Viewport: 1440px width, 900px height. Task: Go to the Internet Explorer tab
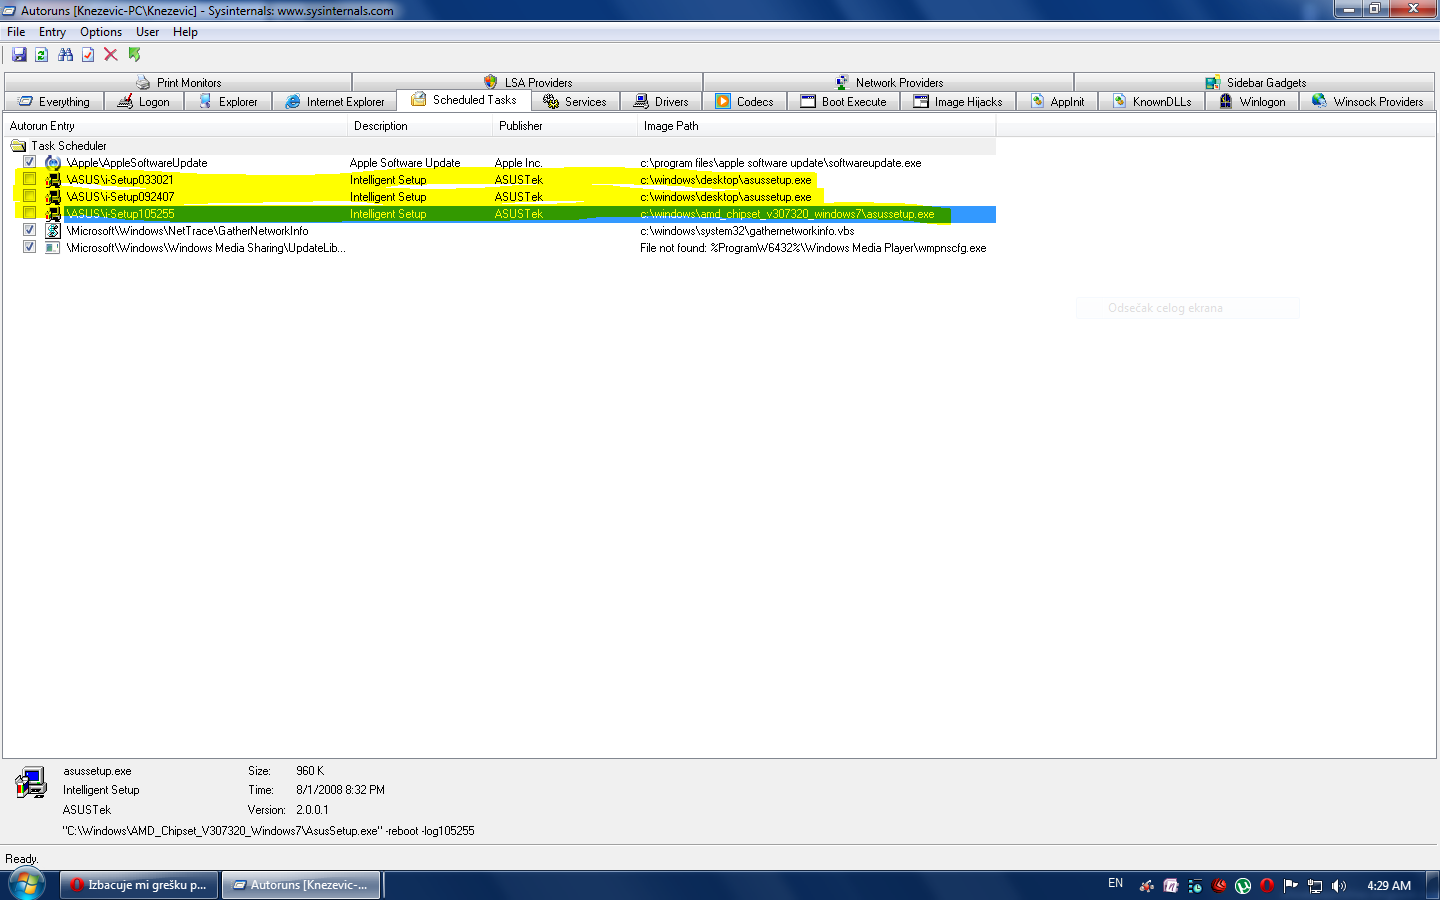335,101
